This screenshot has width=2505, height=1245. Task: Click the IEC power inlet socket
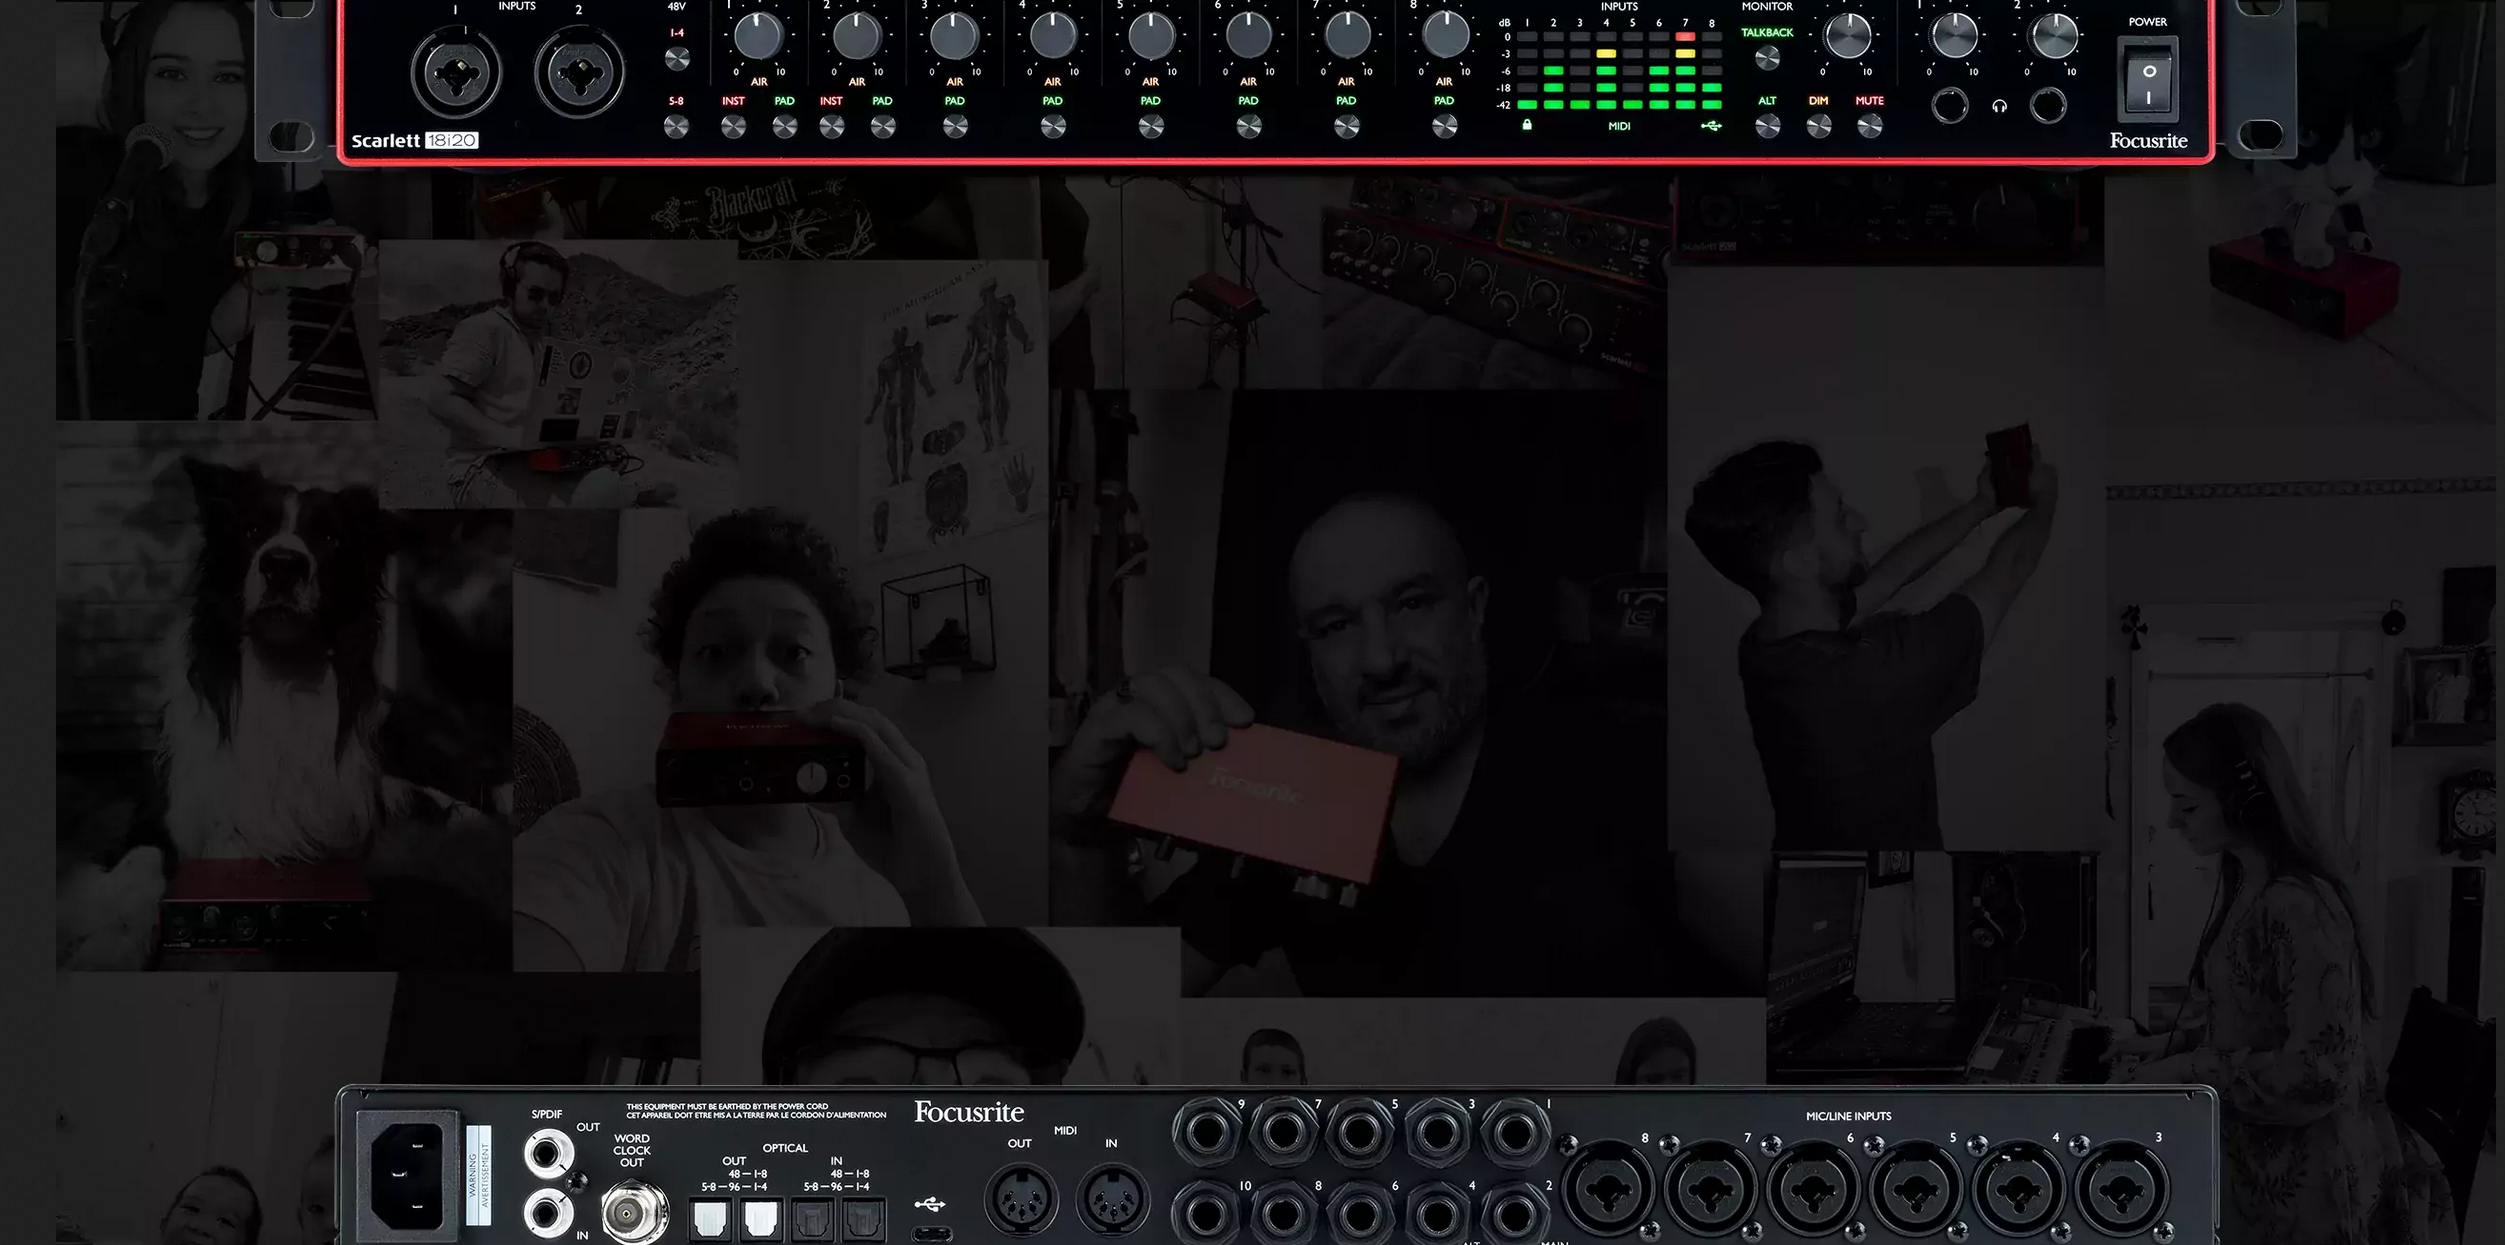tap(409, 1174)
